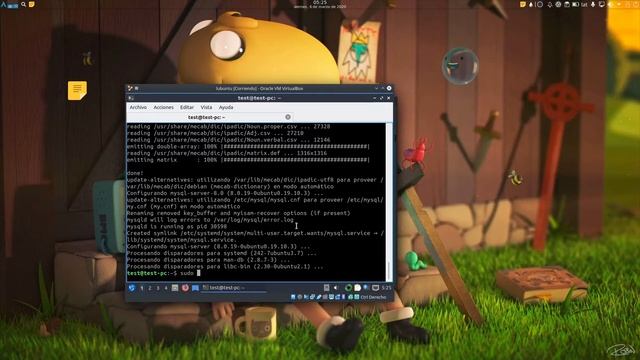Viewport: 640px width, 360px height.
Task: Click the guest panel clock 5:25
Action: [386, 288]
